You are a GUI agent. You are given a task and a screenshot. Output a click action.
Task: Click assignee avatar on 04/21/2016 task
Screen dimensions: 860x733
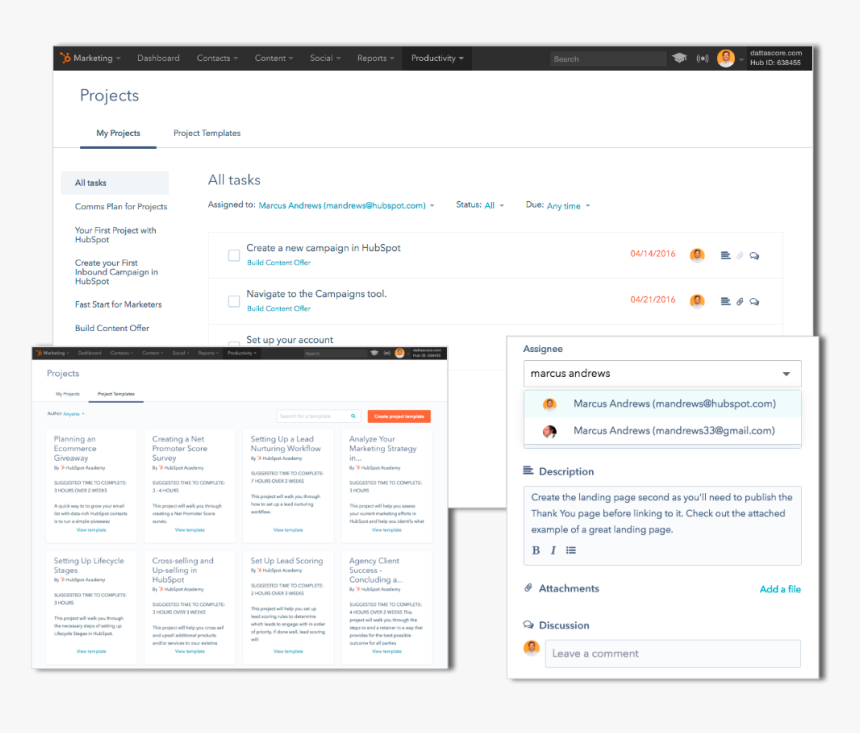coord(697,301)
